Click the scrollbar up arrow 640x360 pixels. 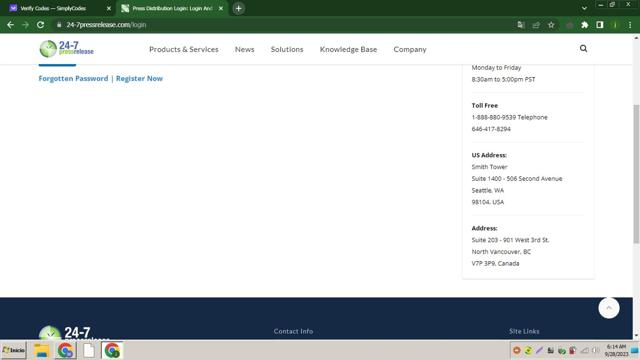(636, 38)
